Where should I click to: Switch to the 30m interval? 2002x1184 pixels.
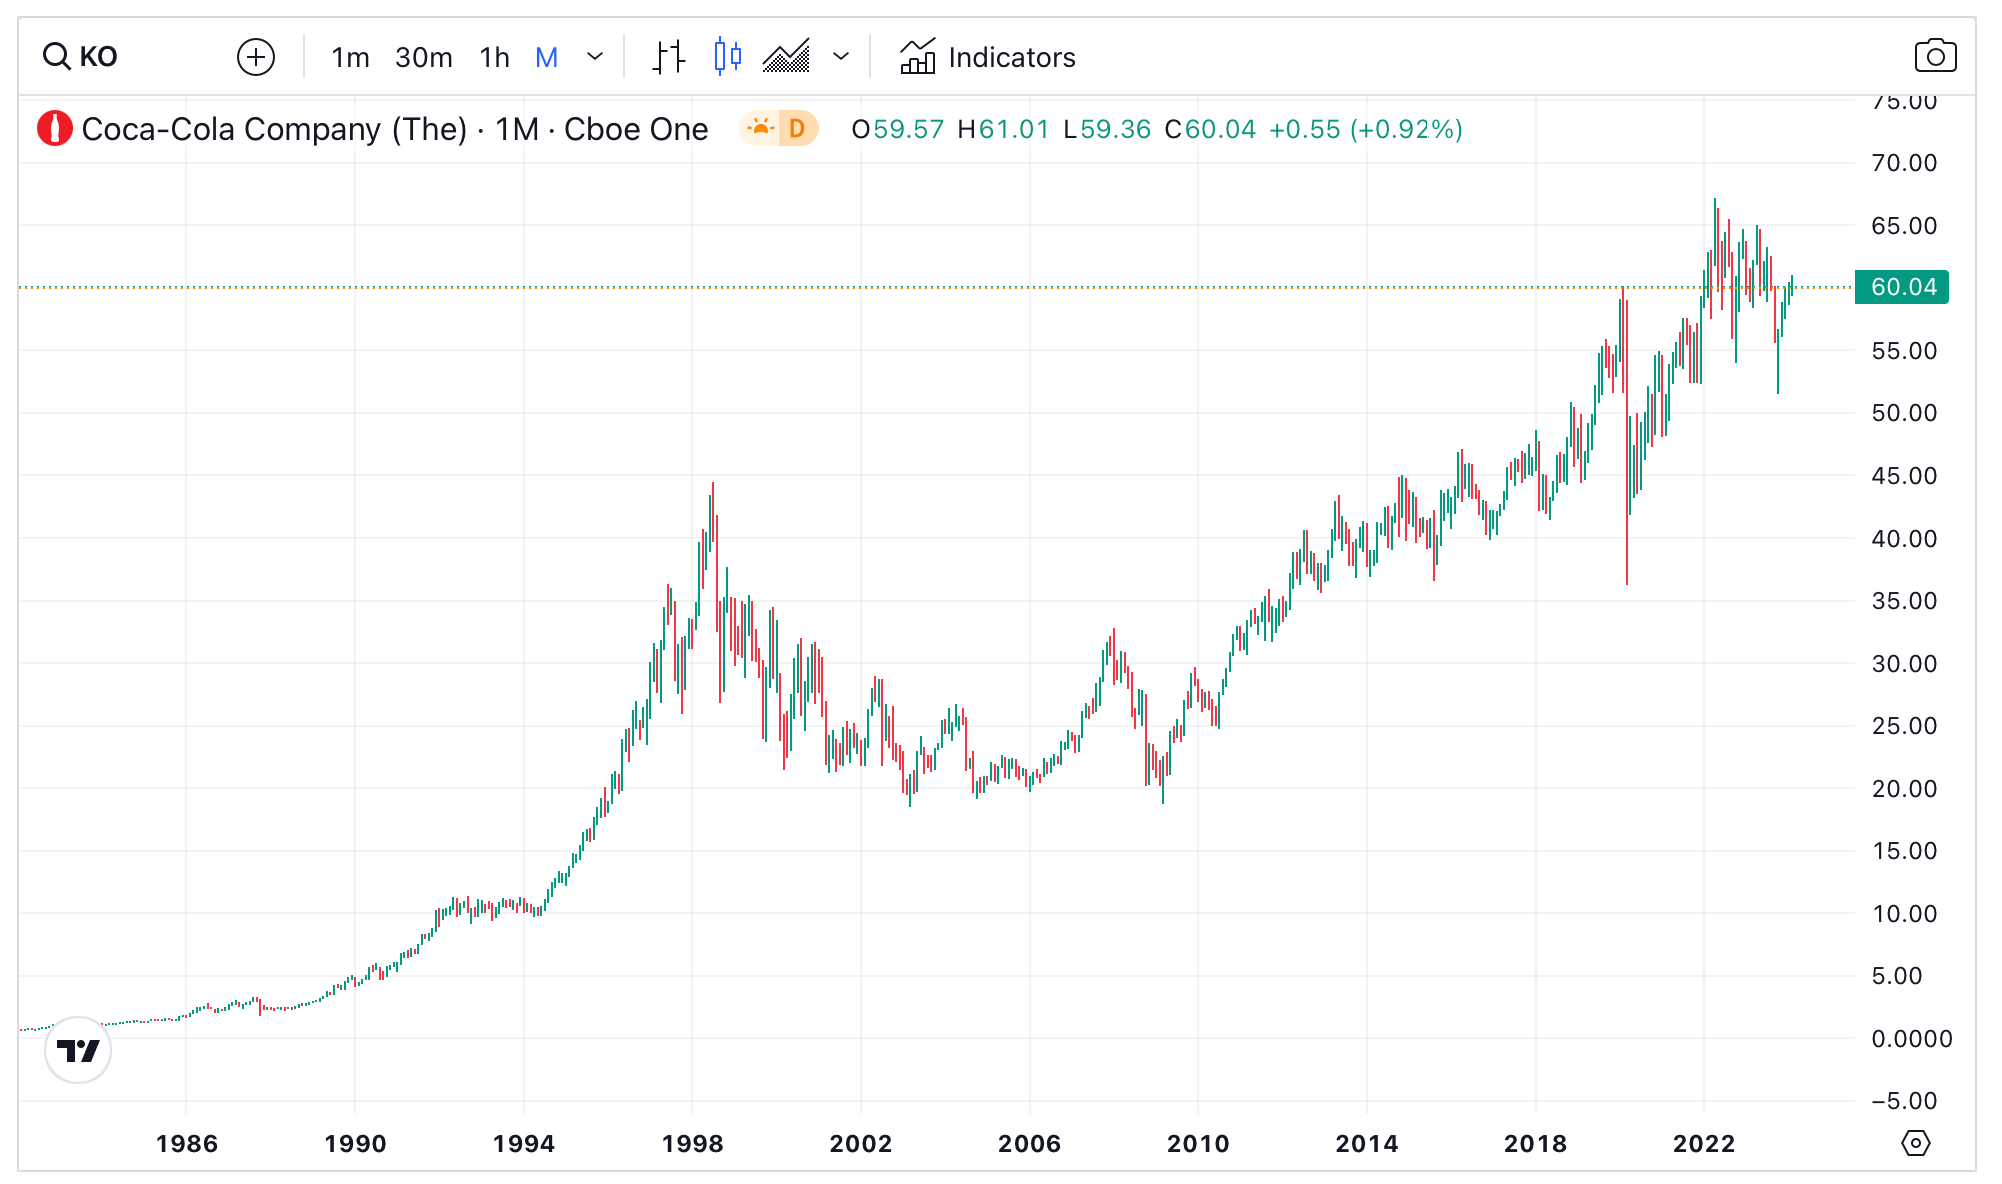pyautogui.click(x=424, y=58)
